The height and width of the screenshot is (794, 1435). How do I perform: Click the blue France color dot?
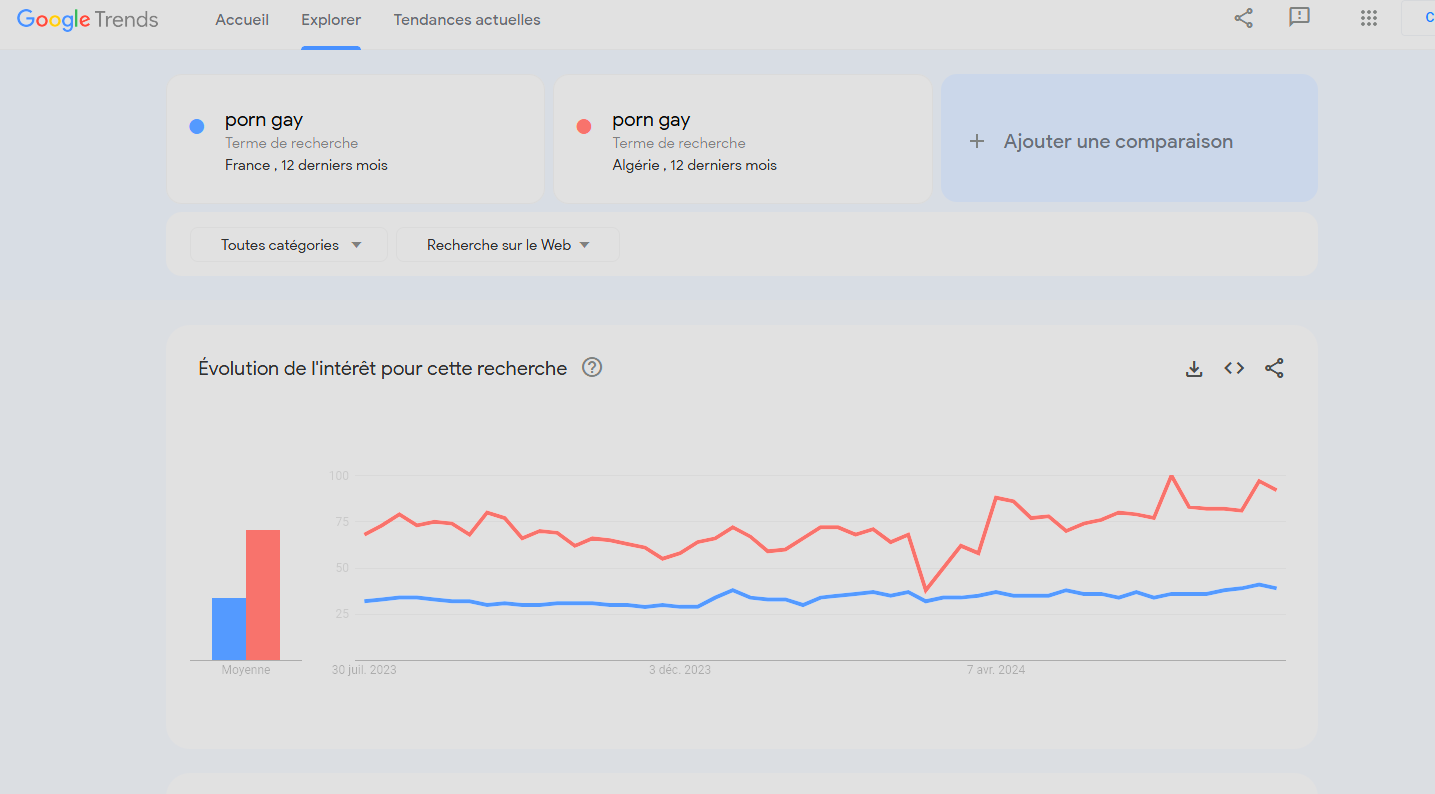point(197,126)
